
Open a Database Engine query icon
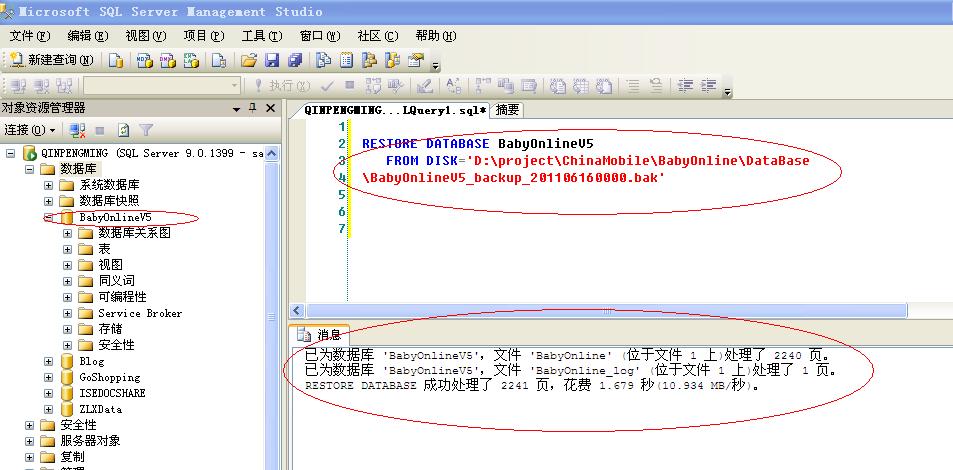pyautogui.click(x=116, y=60)
